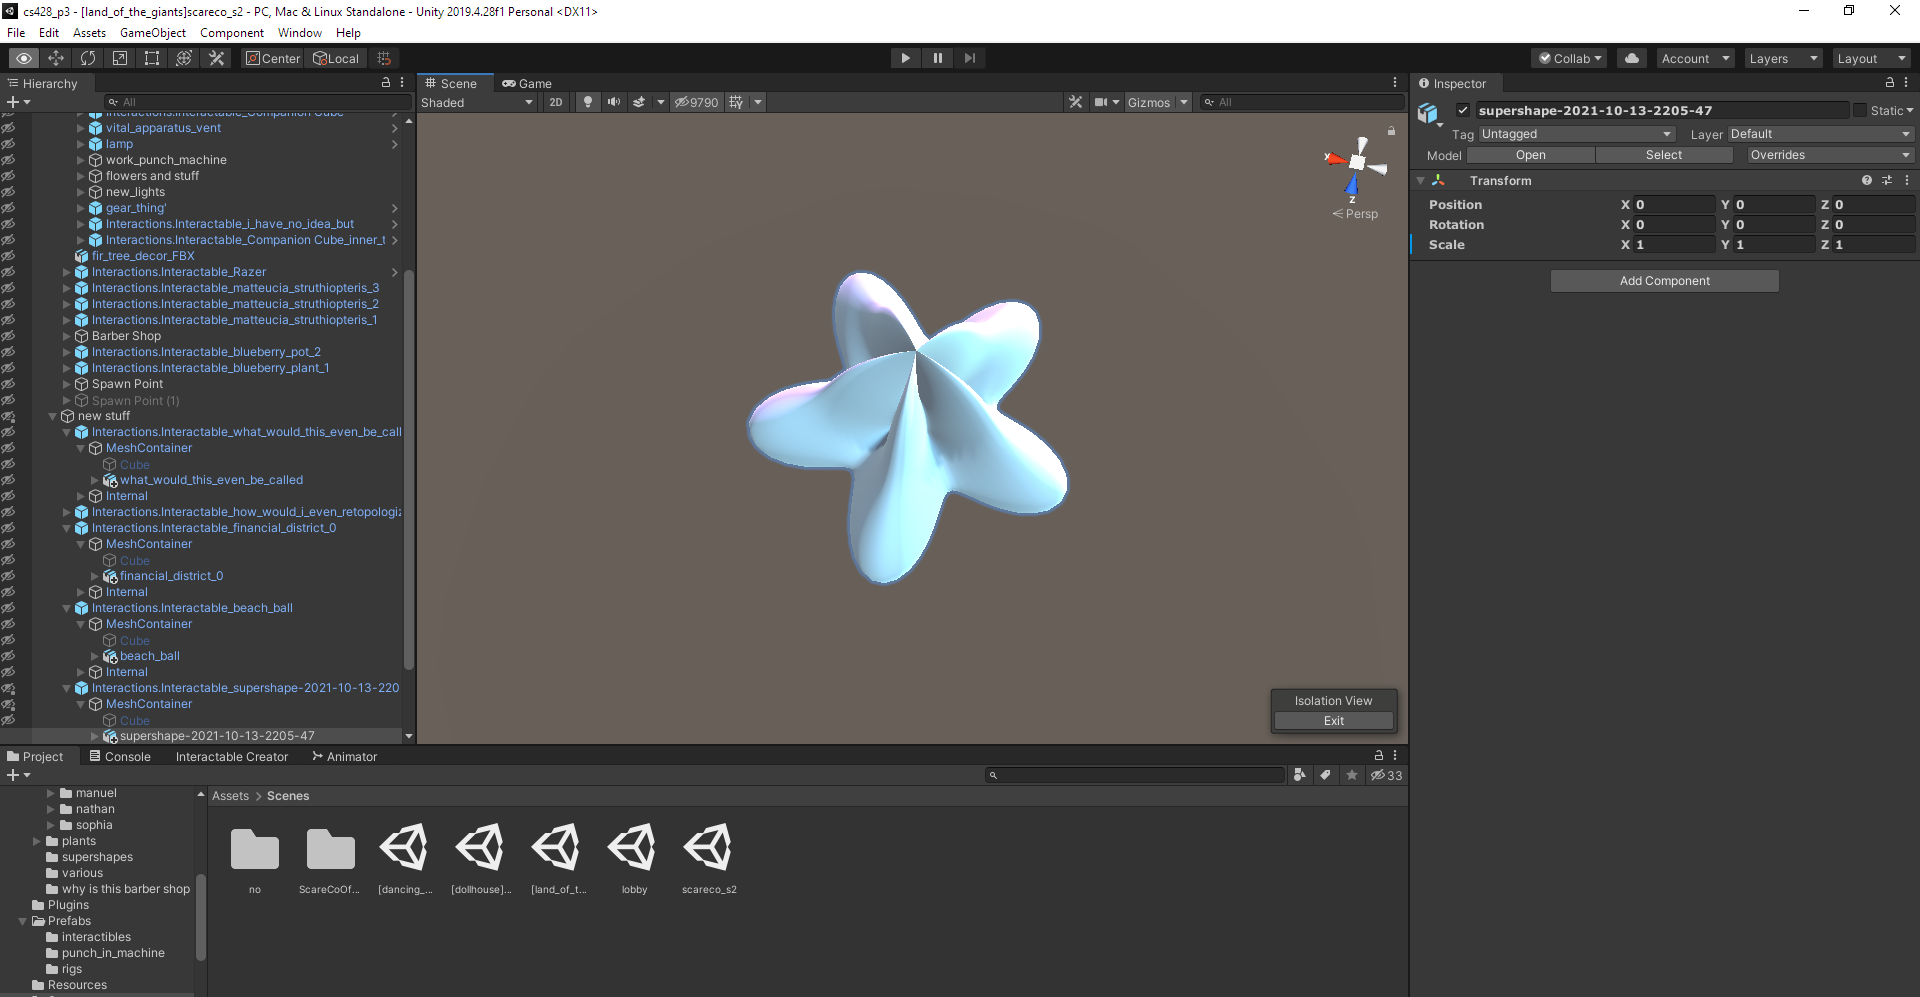Search by type in Project panel
Viewport: 1920px width, 997px height.
1299,775
